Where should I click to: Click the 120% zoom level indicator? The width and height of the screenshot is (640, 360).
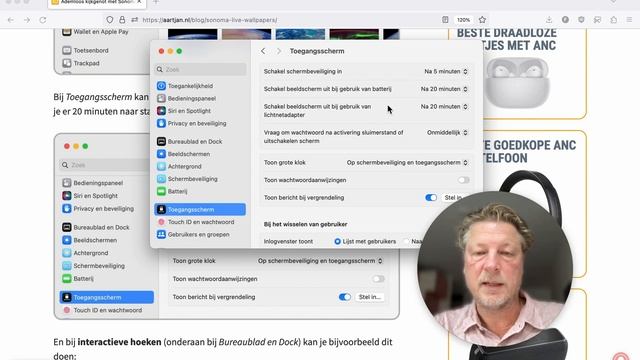pyautogui.click(x=463, y=20)
